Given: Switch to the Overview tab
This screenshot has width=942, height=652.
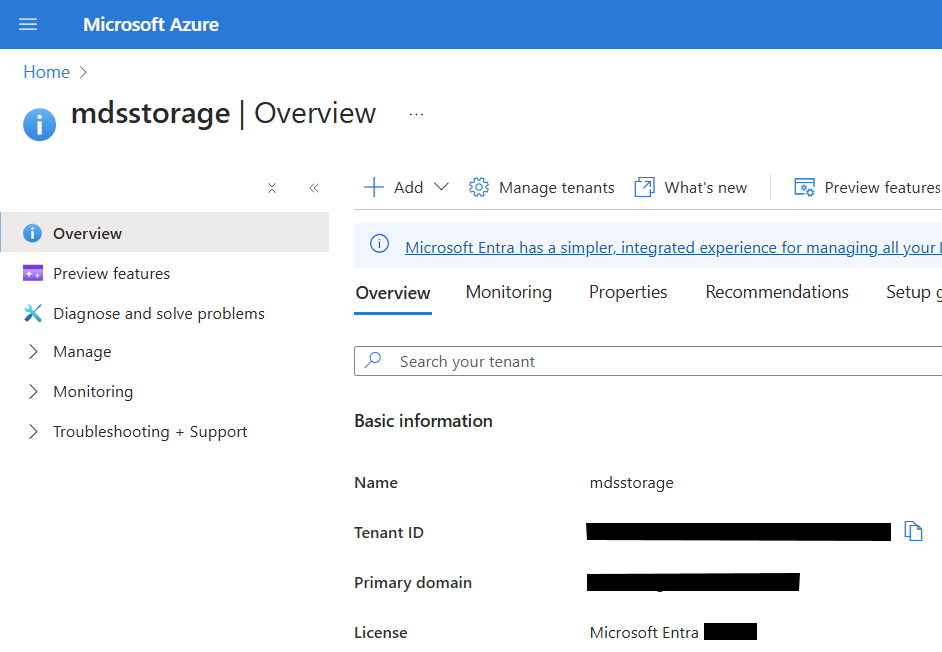Looking at the screenshot, I should [393, 293].
